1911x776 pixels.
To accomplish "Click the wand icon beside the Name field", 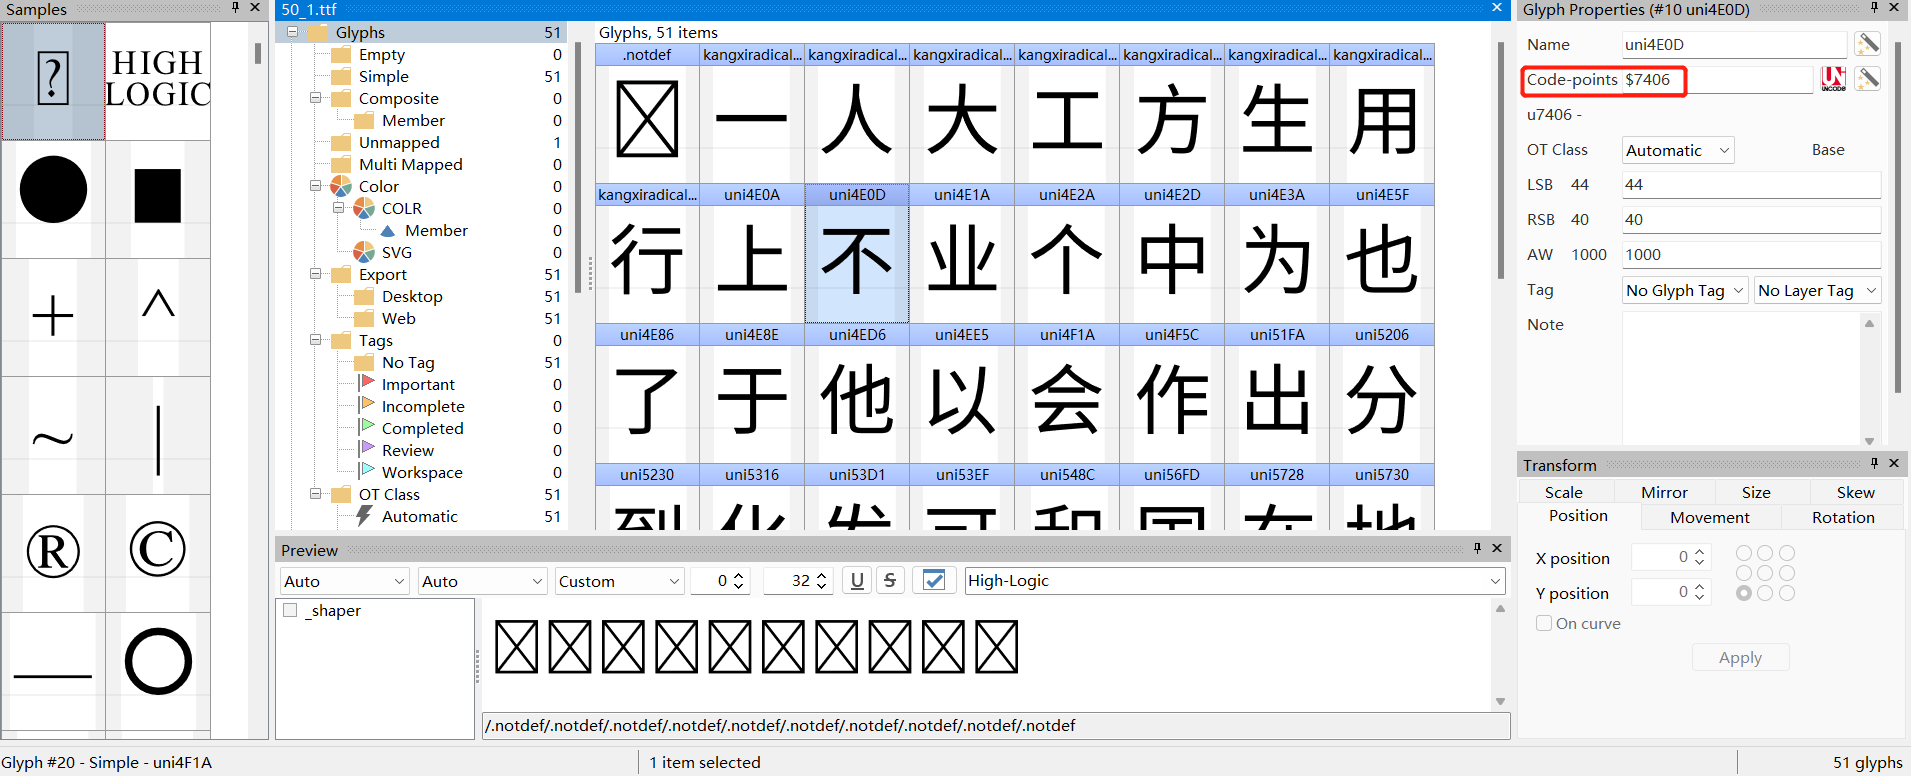I will (1866, 44).
